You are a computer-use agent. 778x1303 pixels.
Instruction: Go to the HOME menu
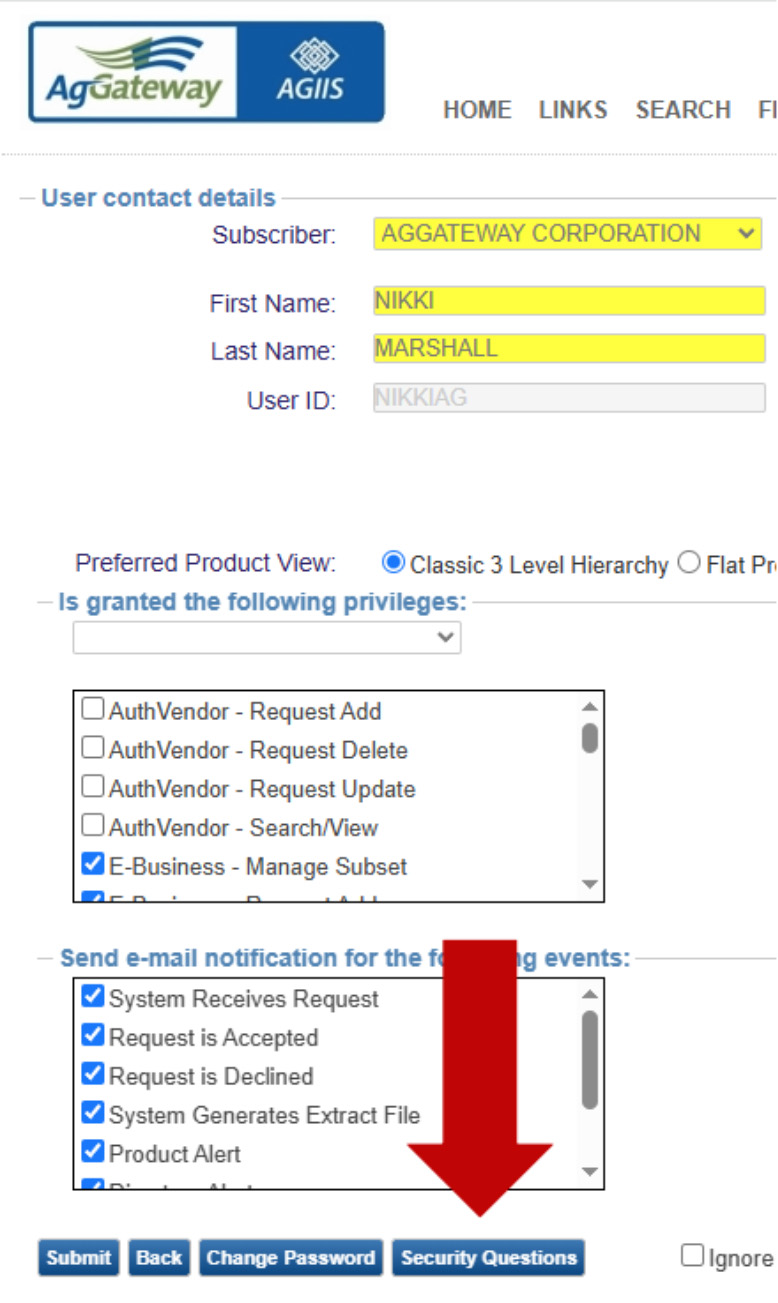tap(477, 110)
